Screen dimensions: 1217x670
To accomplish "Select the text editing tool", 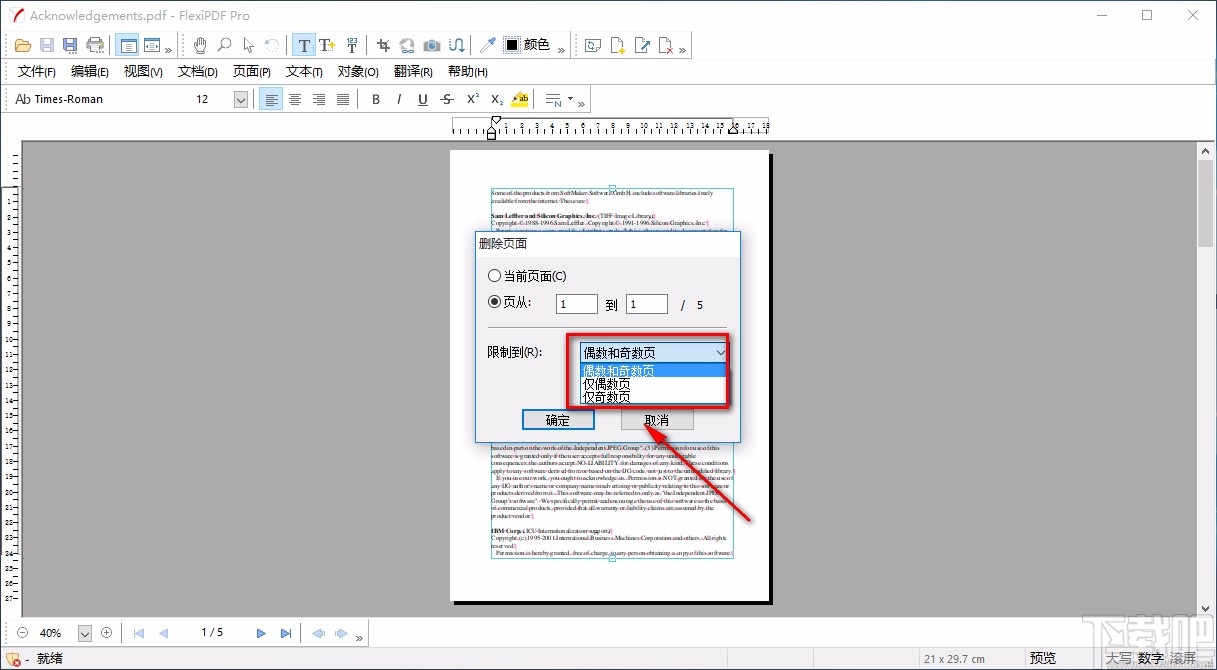I will coord(304,45).
